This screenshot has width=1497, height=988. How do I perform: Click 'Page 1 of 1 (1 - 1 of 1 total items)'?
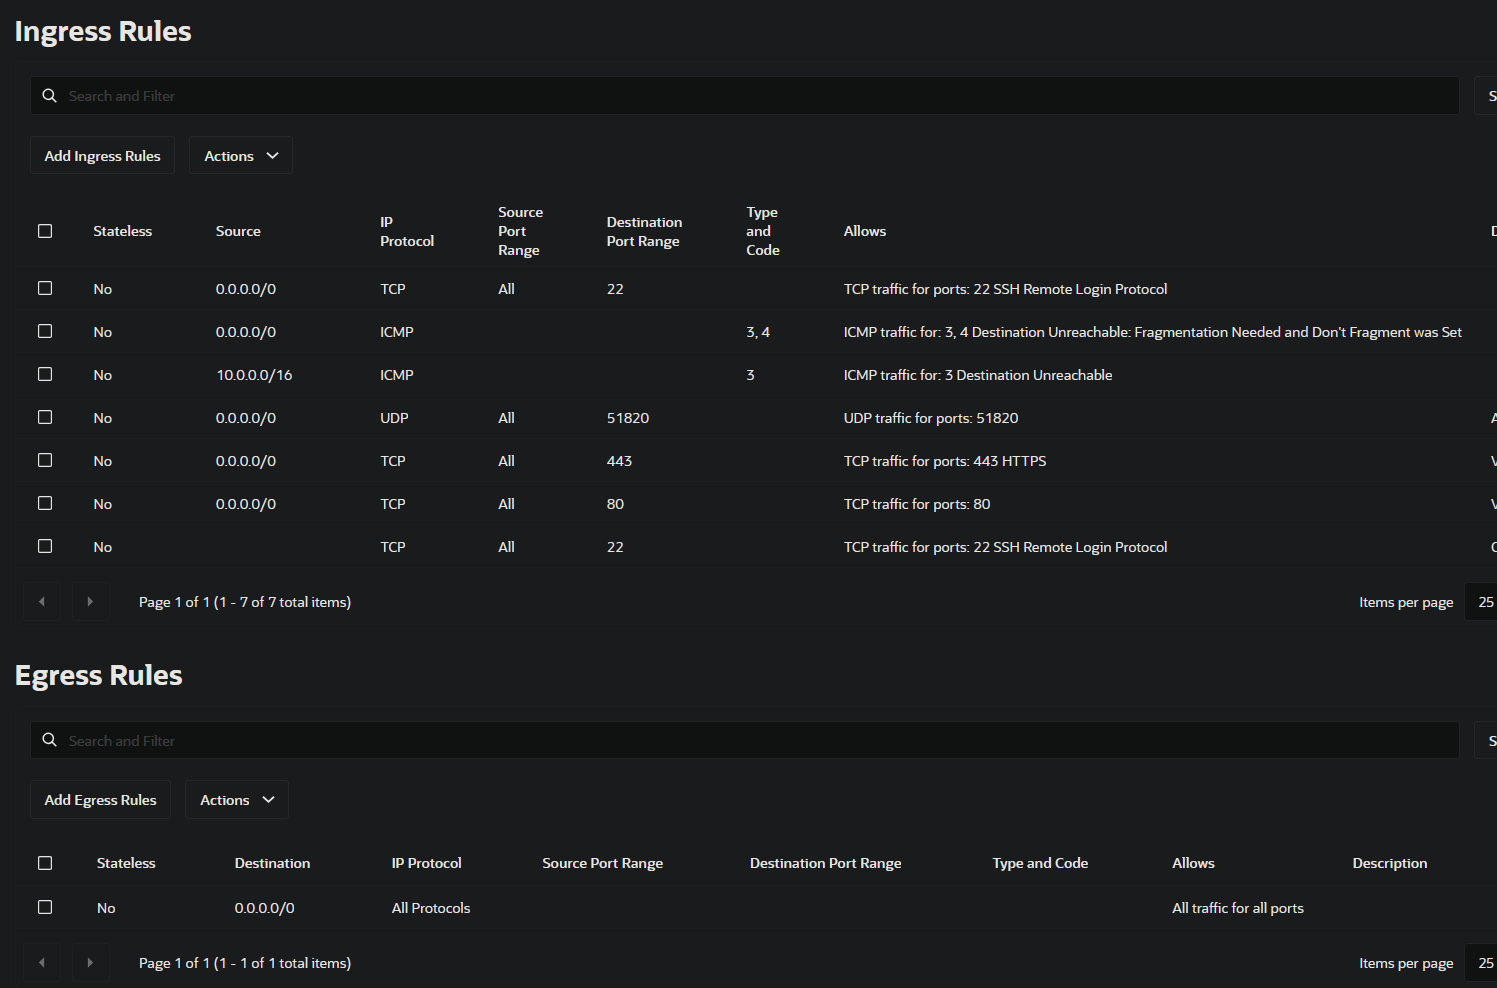pyautogui.click(x=245, y=963)
